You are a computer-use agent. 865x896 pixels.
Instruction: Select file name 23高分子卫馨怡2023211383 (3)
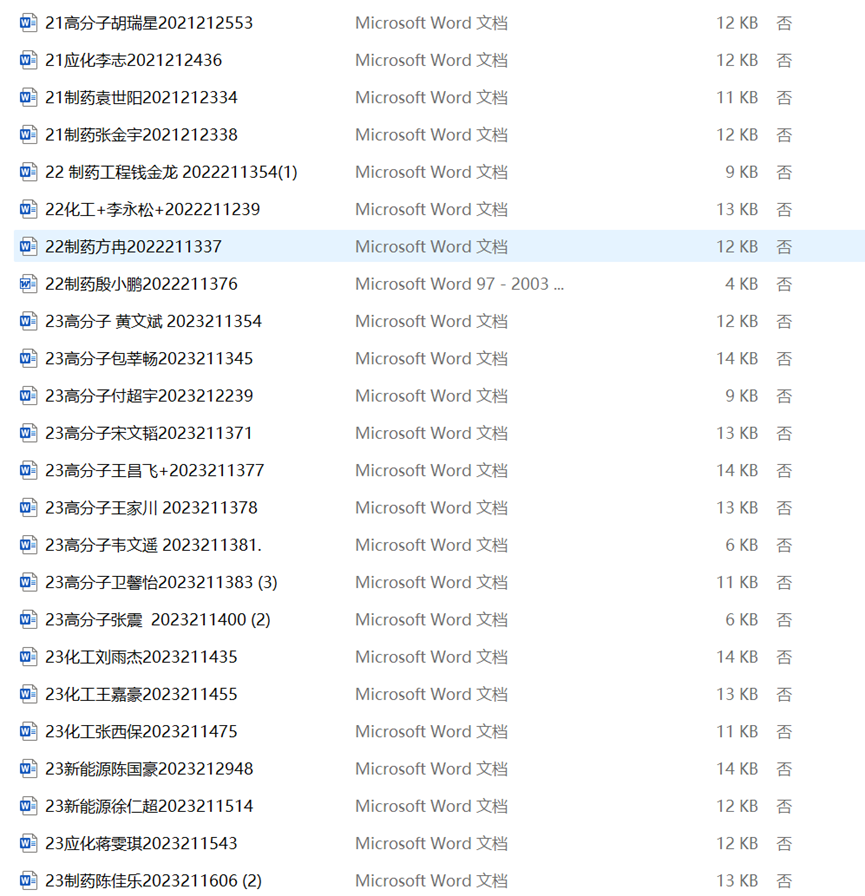point(161,582)
